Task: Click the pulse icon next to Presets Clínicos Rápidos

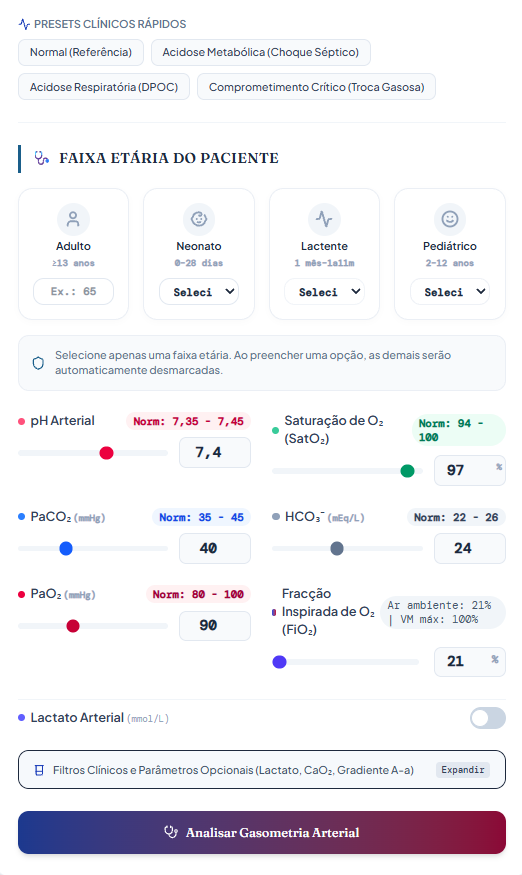Action: pyautogui.click(x=24, y=24)
